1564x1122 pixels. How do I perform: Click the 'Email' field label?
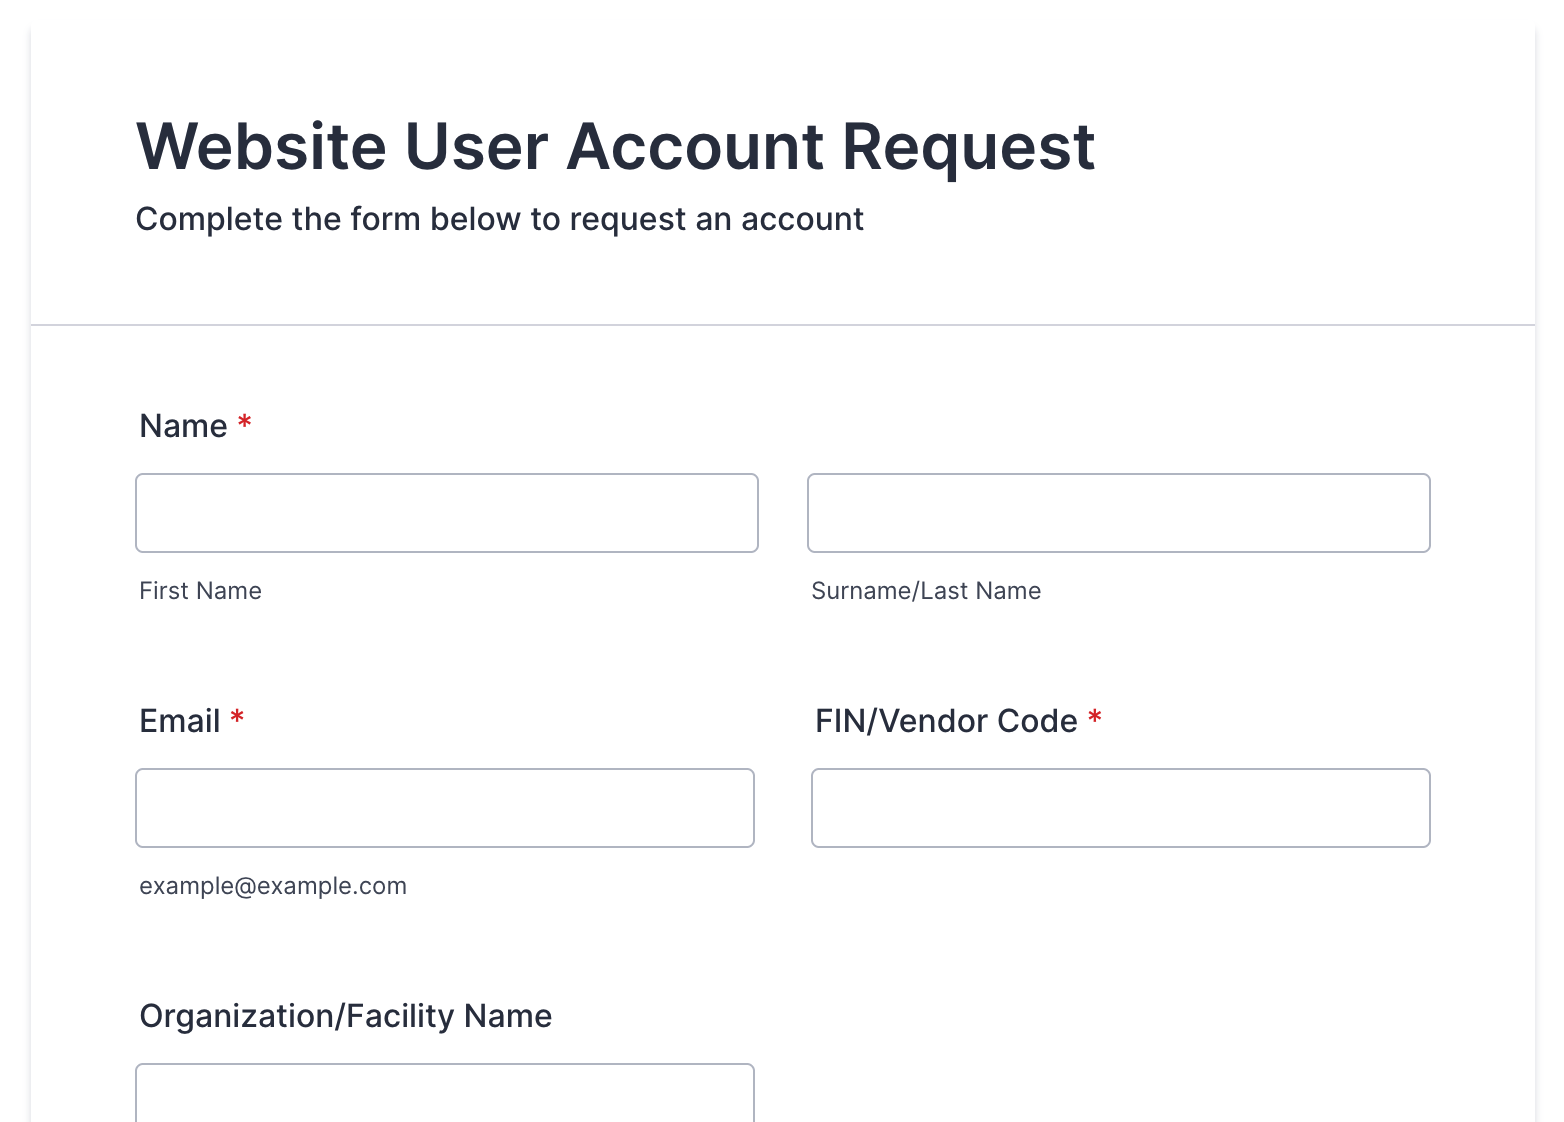tap(180, 721)
